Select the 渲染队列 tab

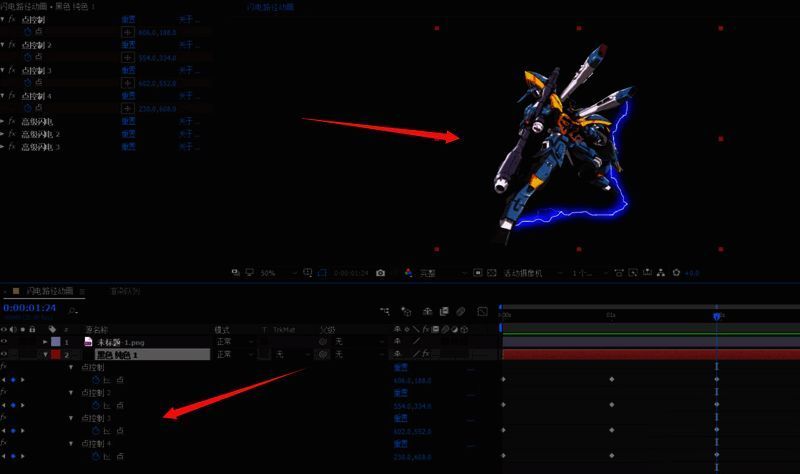coord(125,291)
